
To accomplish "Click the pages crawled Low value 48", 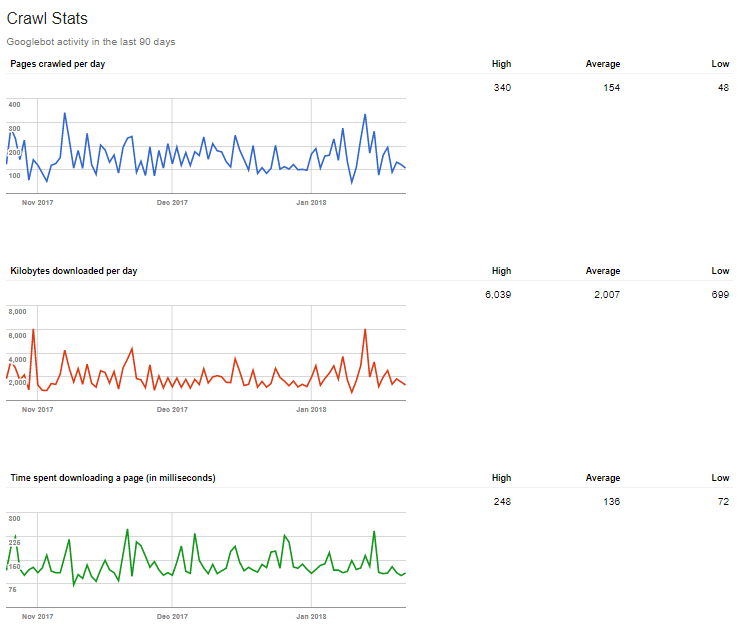I will pos(723,88).
